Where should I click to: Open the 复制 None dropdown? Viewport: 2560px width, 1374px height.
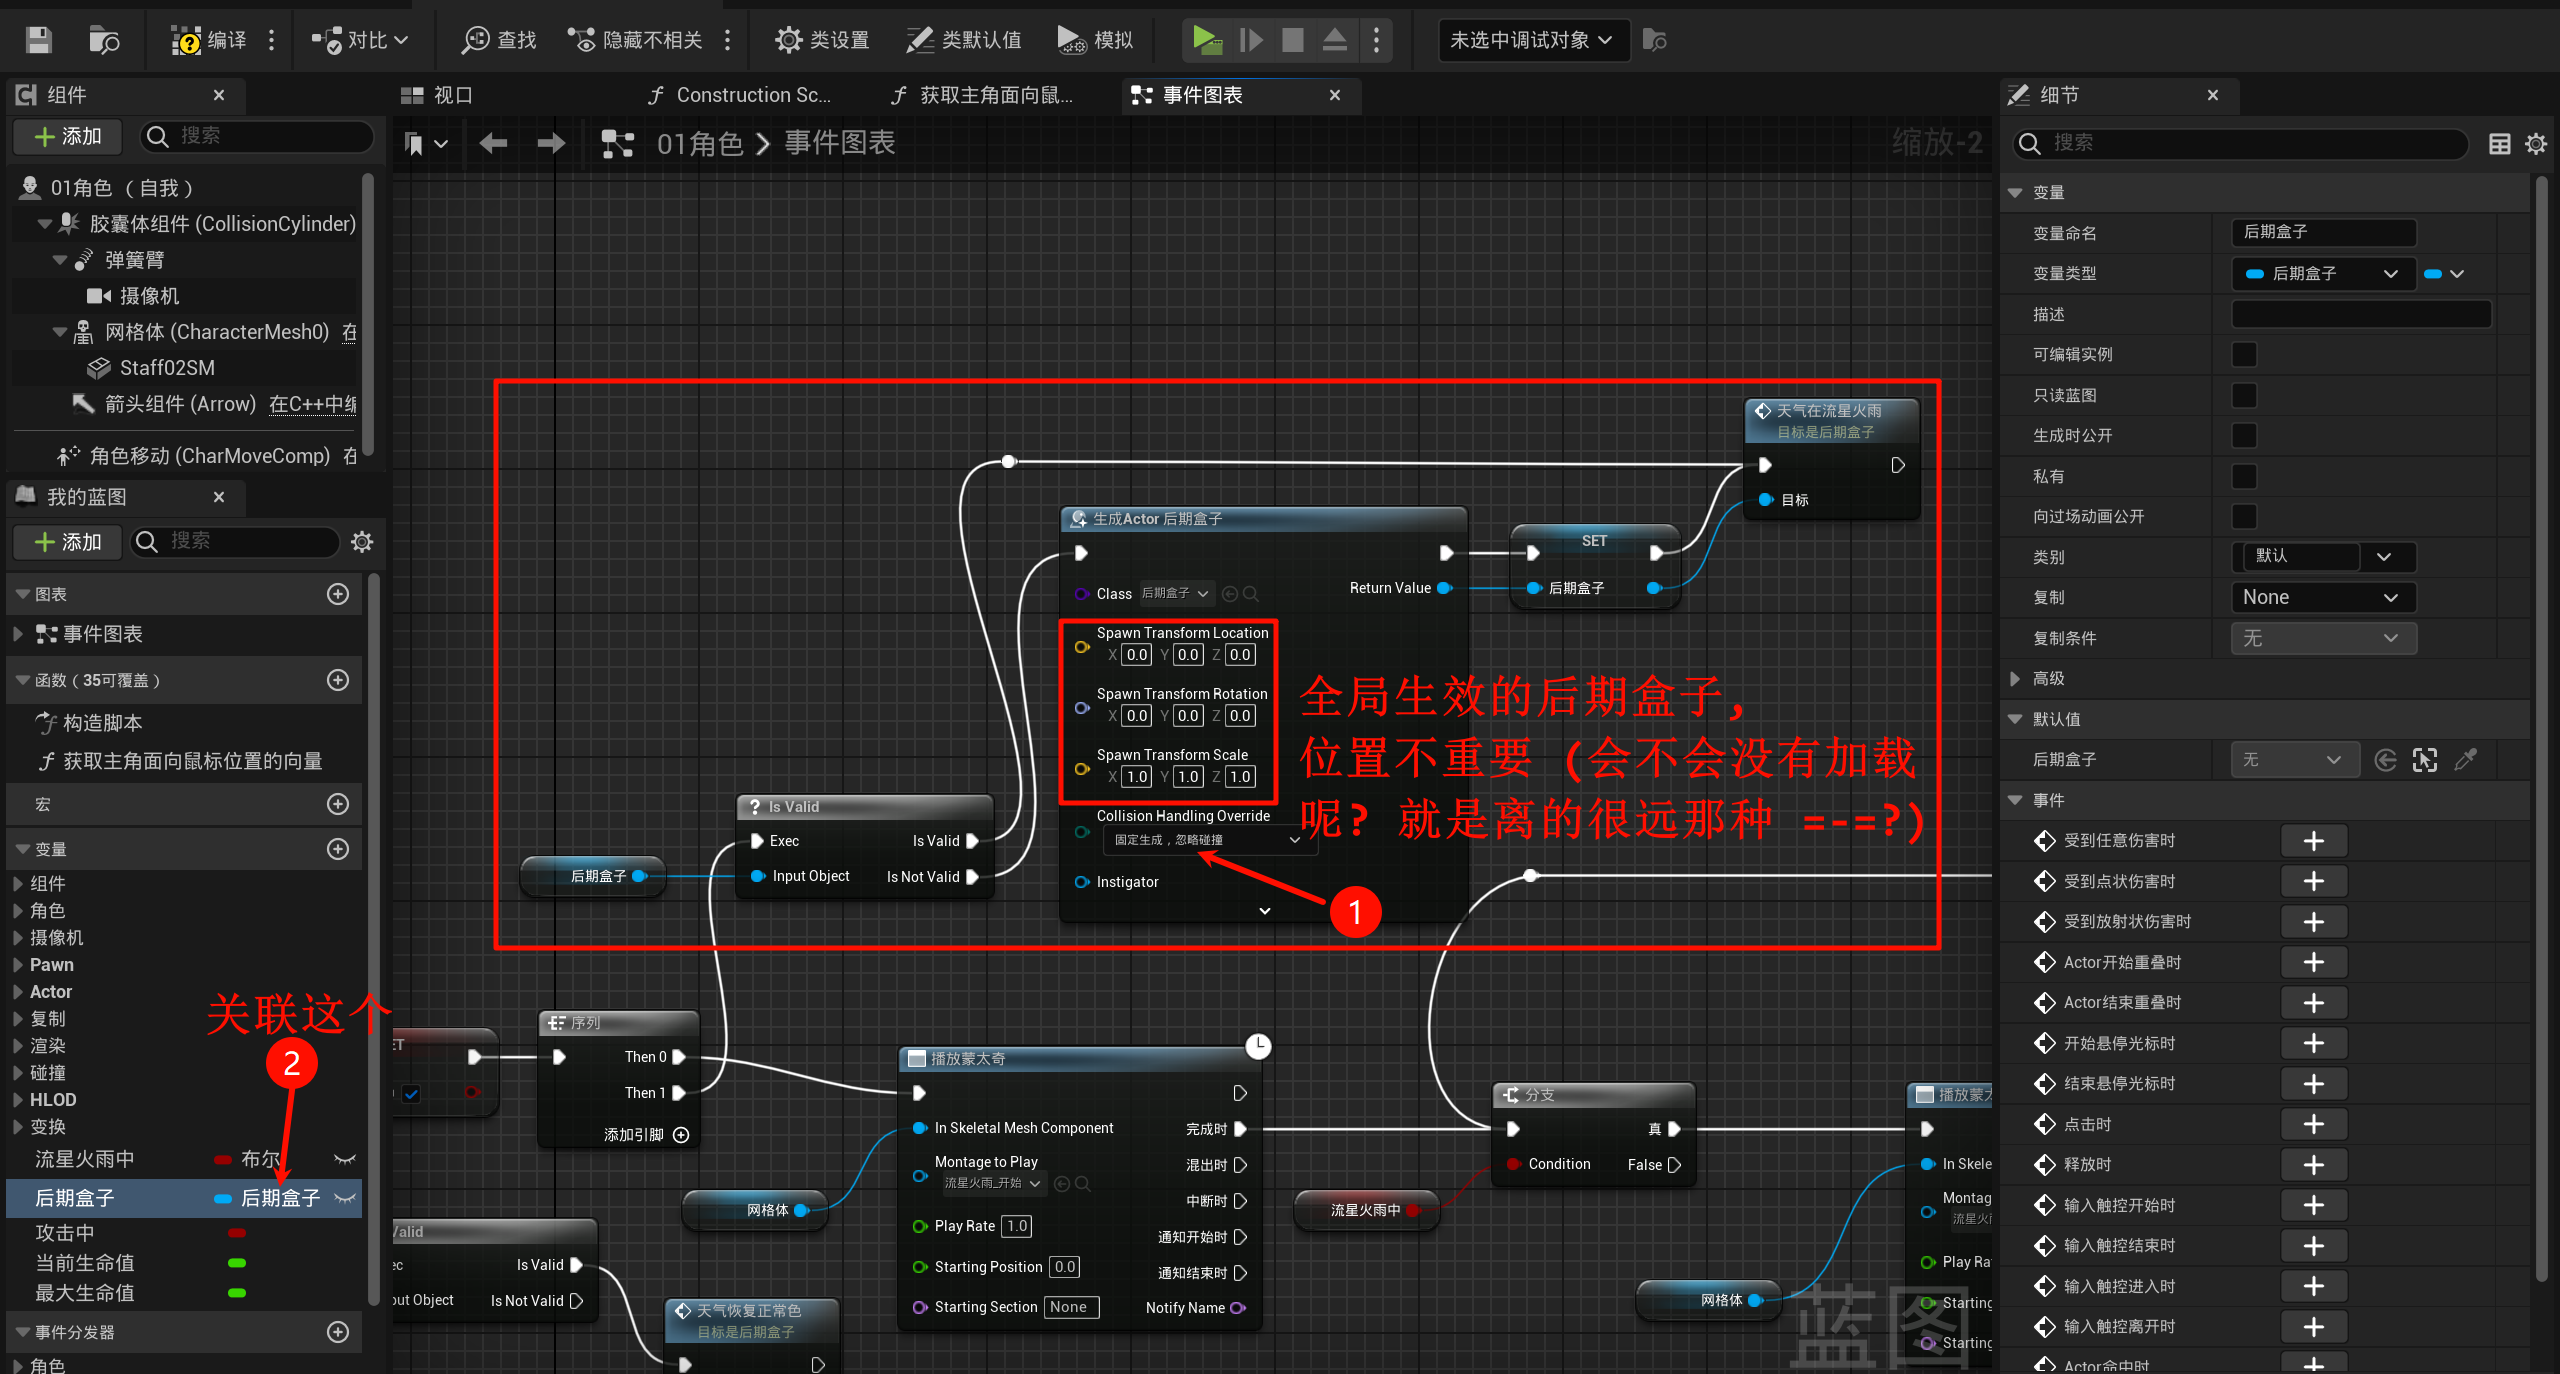2322,597
